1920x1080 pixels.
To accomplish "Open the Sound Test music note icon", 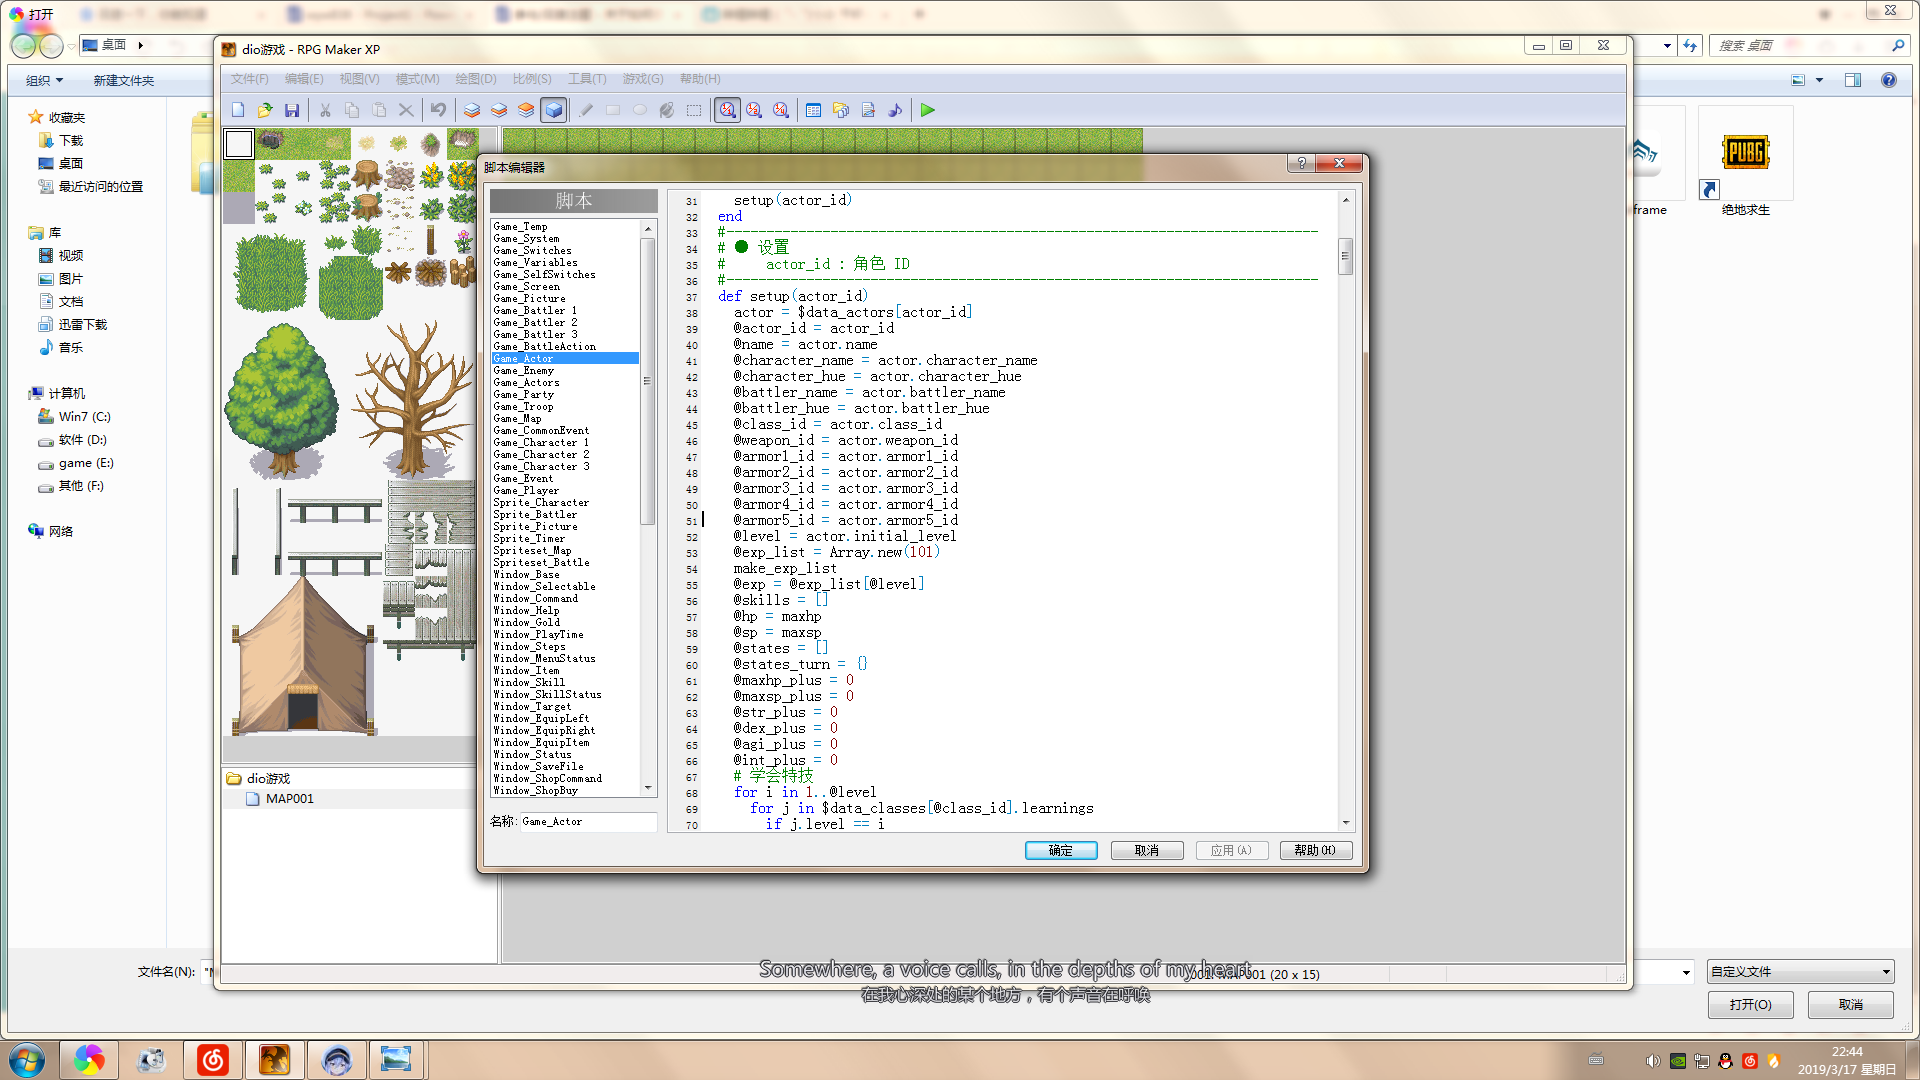I will [895, 110].
